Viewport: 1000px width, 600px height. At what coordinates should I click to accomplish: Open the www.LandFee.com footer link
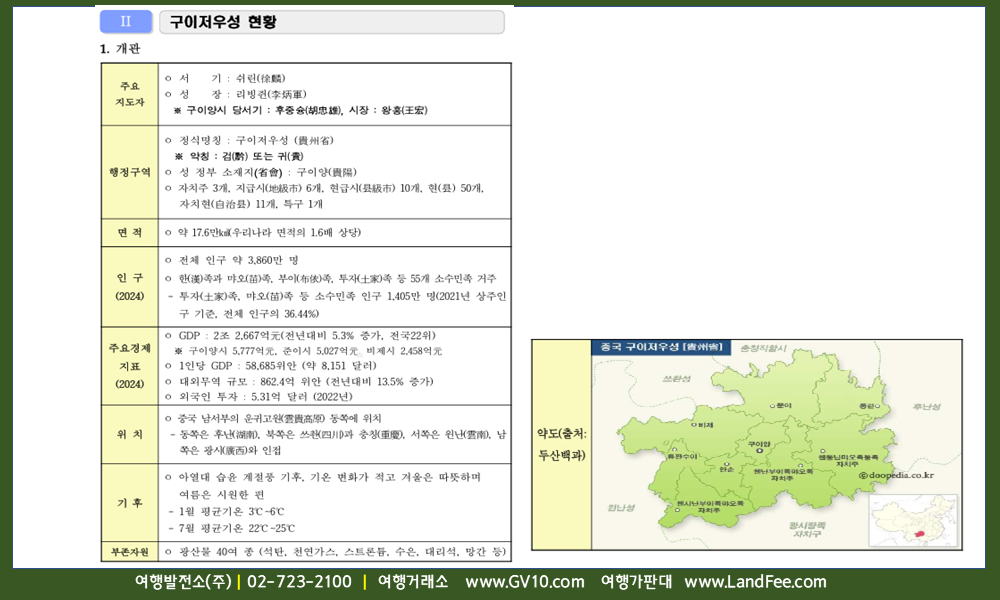coord(755,582)
